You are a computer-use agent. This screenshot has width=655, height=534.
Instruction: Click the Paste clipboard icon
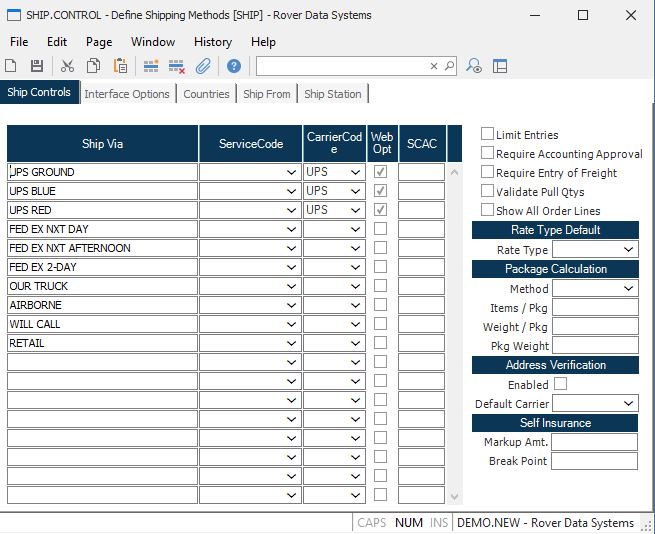(120, 66)
